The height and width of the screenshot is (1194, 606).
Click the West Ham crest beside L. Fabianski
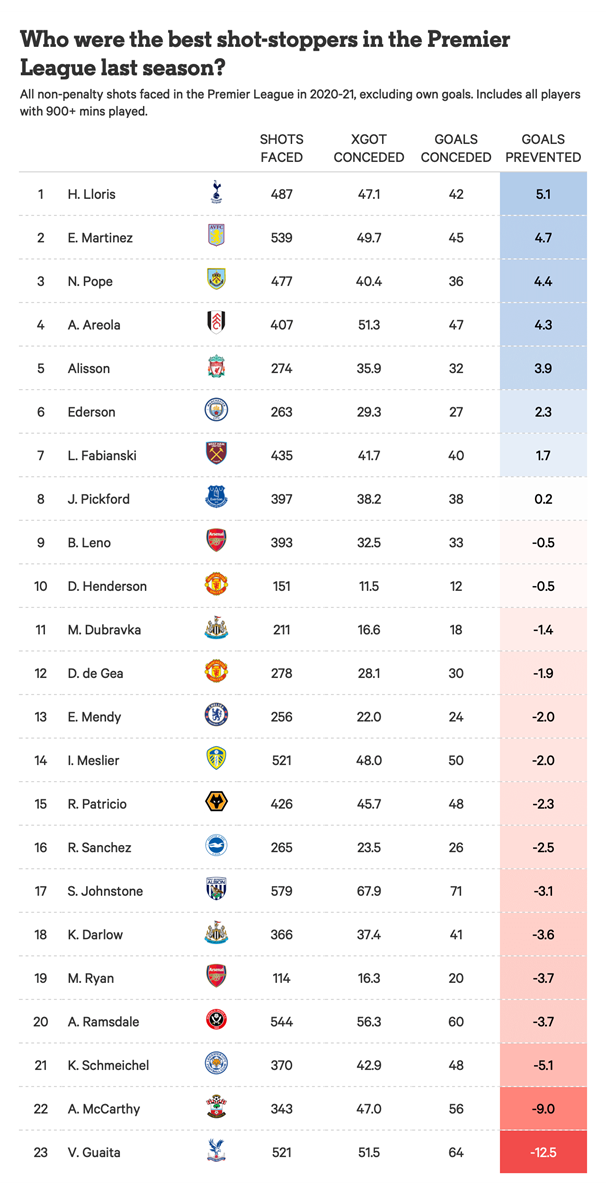click(x=216, y=455)
